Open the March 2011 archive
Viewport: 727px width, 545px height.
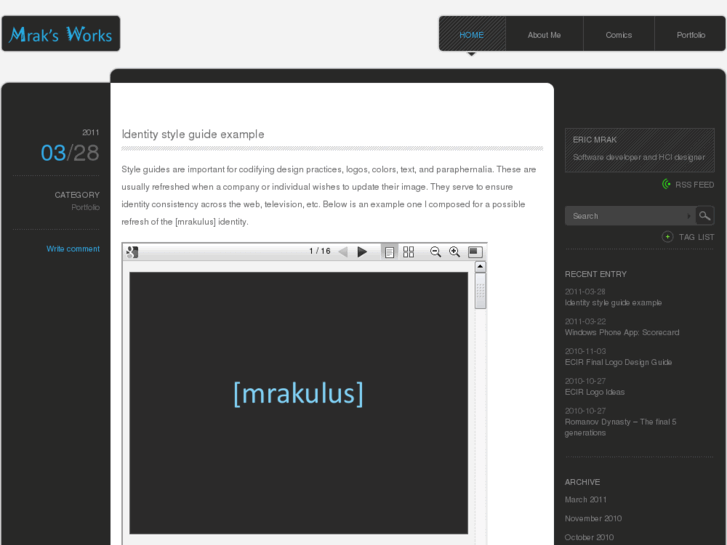[586, 500]
